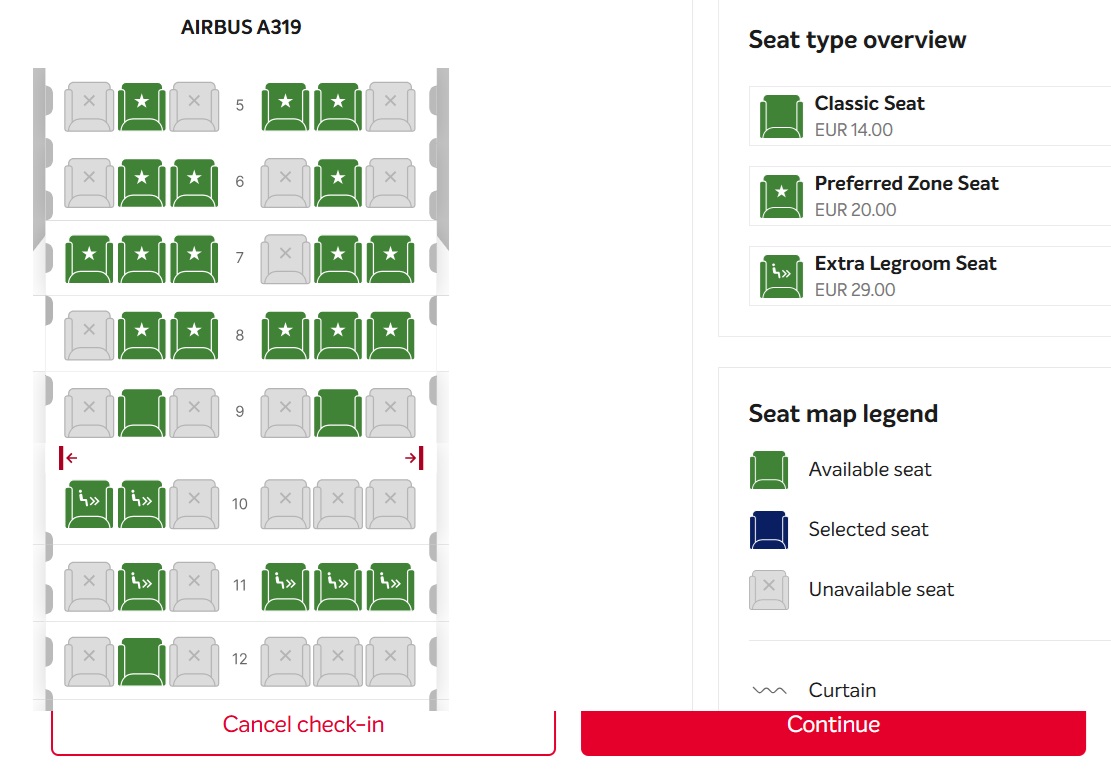Select the left window preferred seat in row 7
This screenshot has width=1111, height=770.
coord(89,259)
